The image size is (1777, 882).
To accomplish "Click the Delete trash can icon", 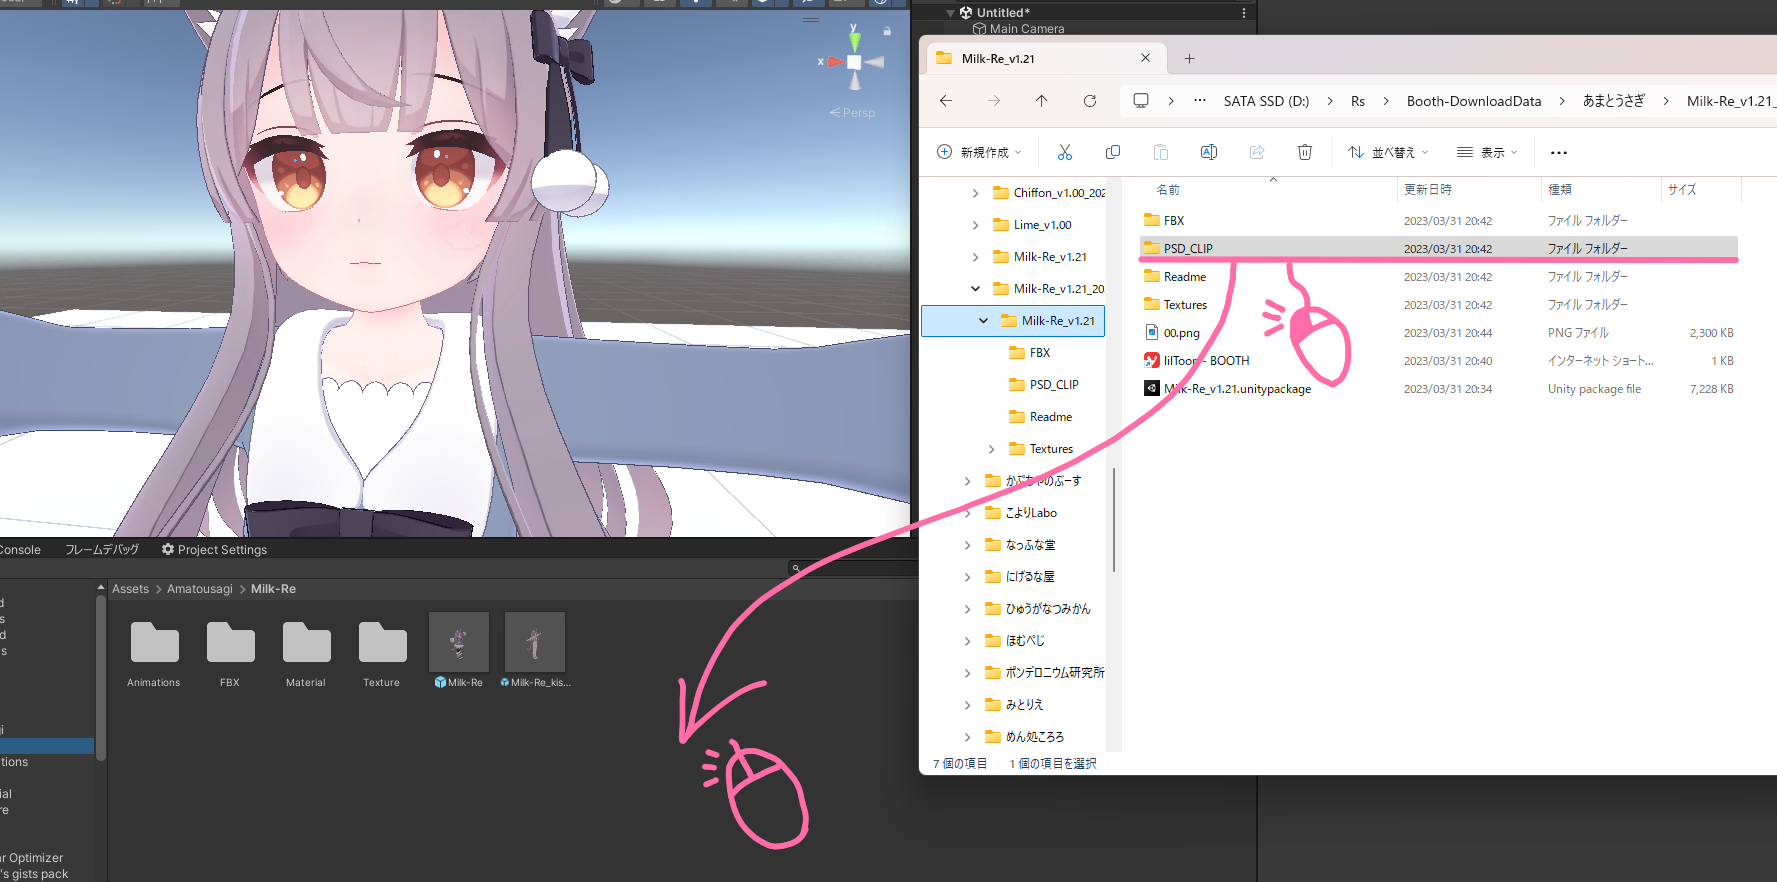I will point(1304,152).
